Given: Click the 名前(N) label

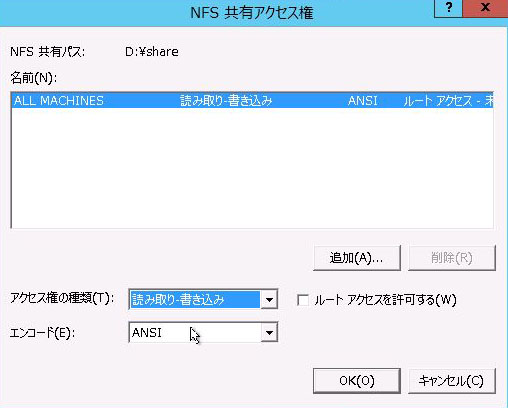Looking at the screenshot, I should 34,78.
